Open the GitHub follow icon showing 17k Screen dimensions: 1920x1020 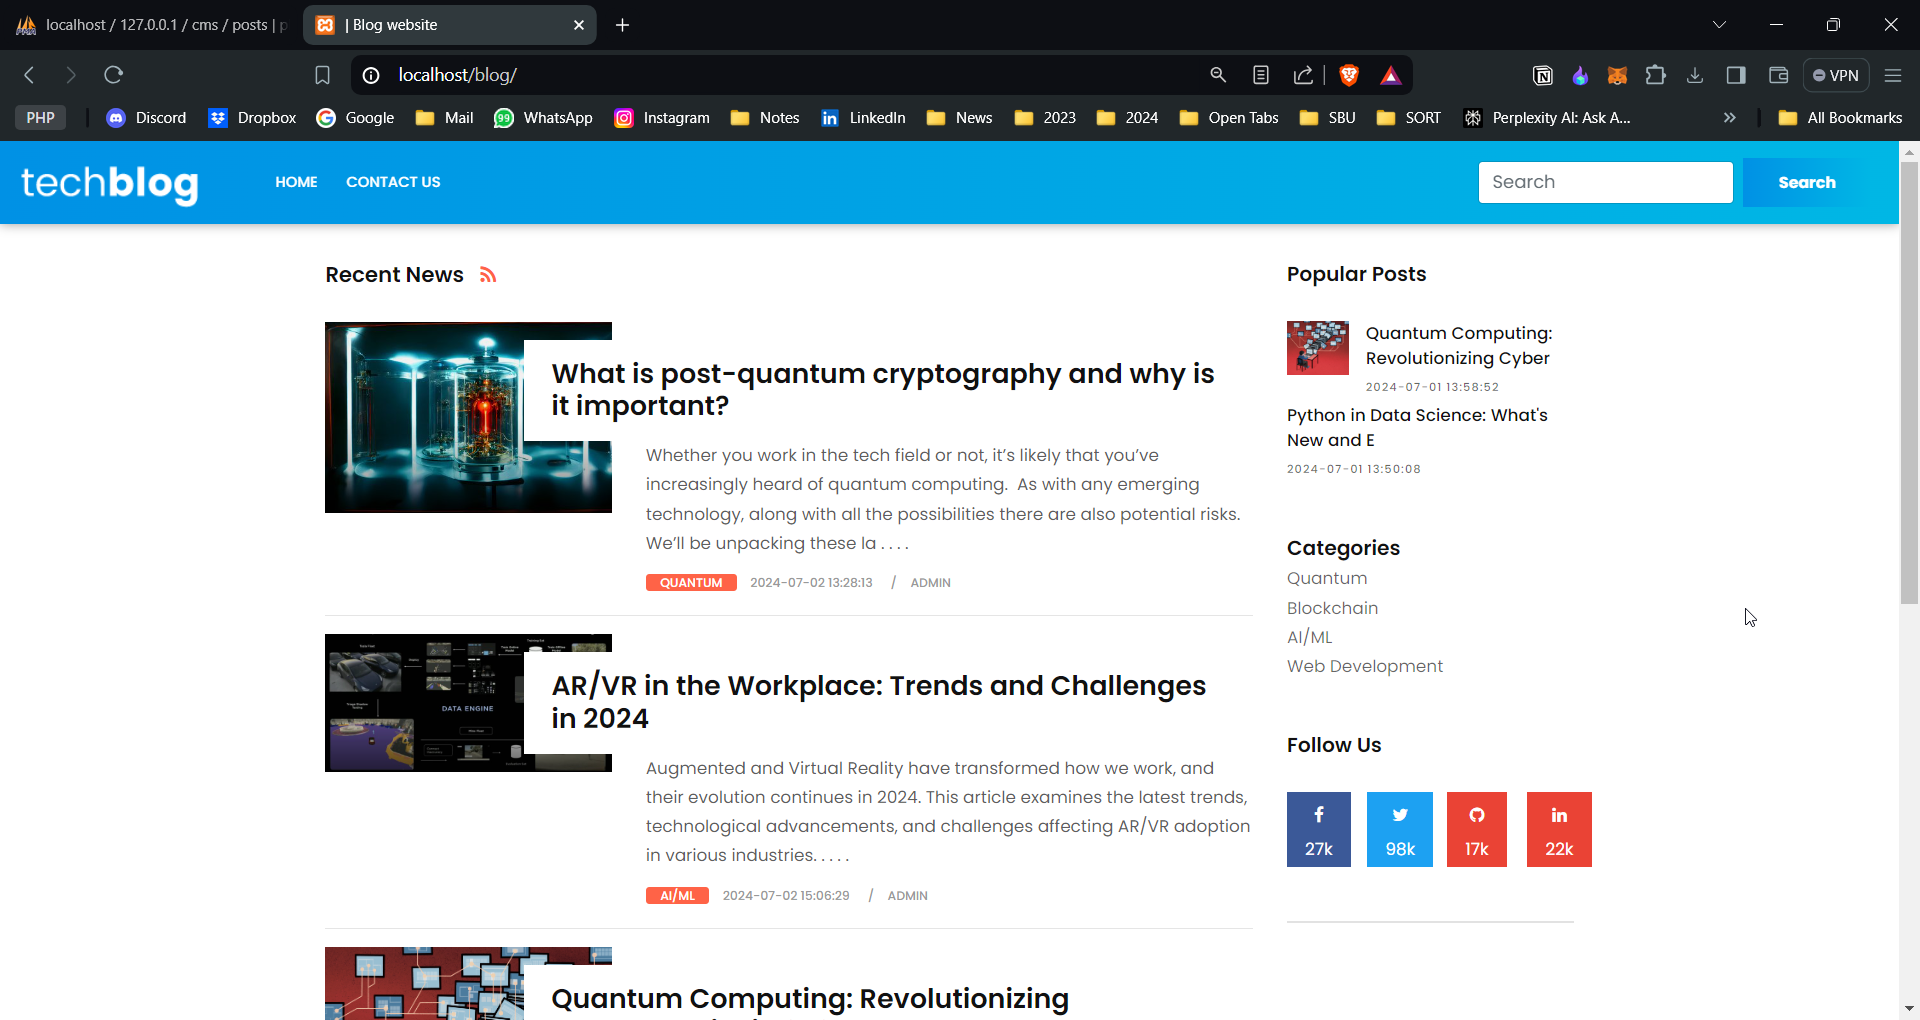click(1477, 829)
